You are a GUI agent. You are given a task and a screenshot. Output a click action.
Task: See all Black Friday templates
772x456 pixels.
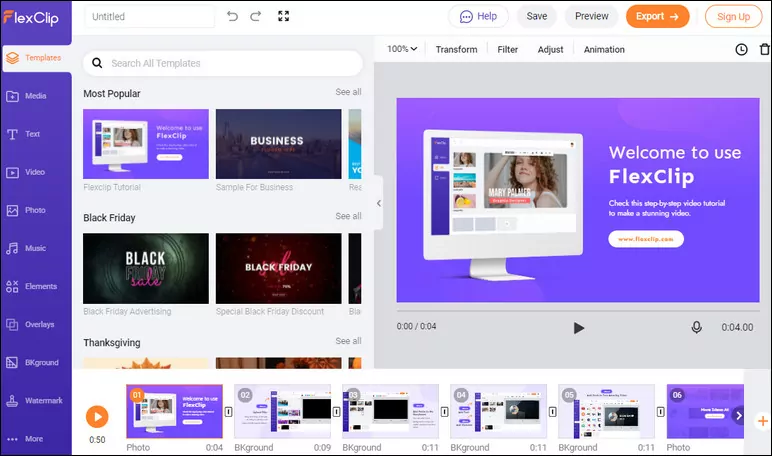(348, 216)
